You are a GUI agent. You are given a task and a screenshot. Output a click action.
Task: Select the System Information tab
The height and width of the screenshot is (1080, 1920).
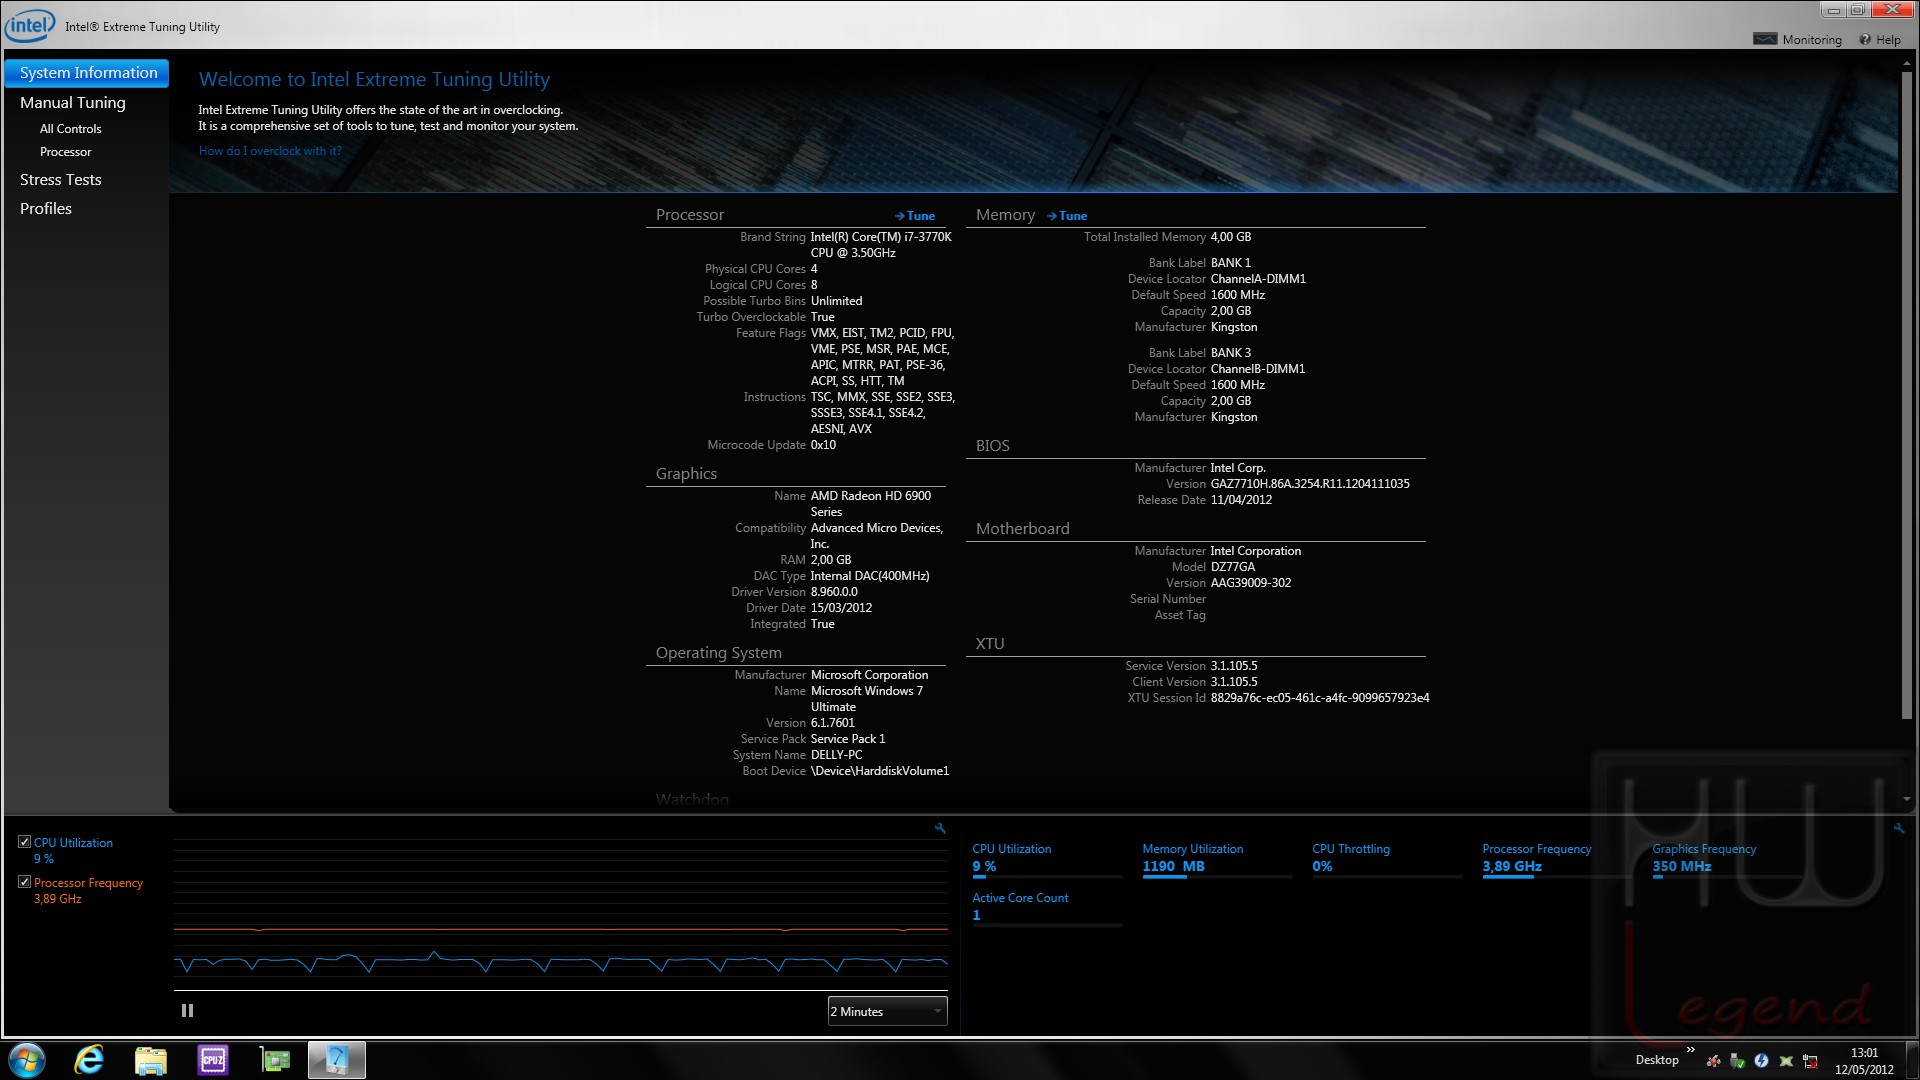(87, 73)
